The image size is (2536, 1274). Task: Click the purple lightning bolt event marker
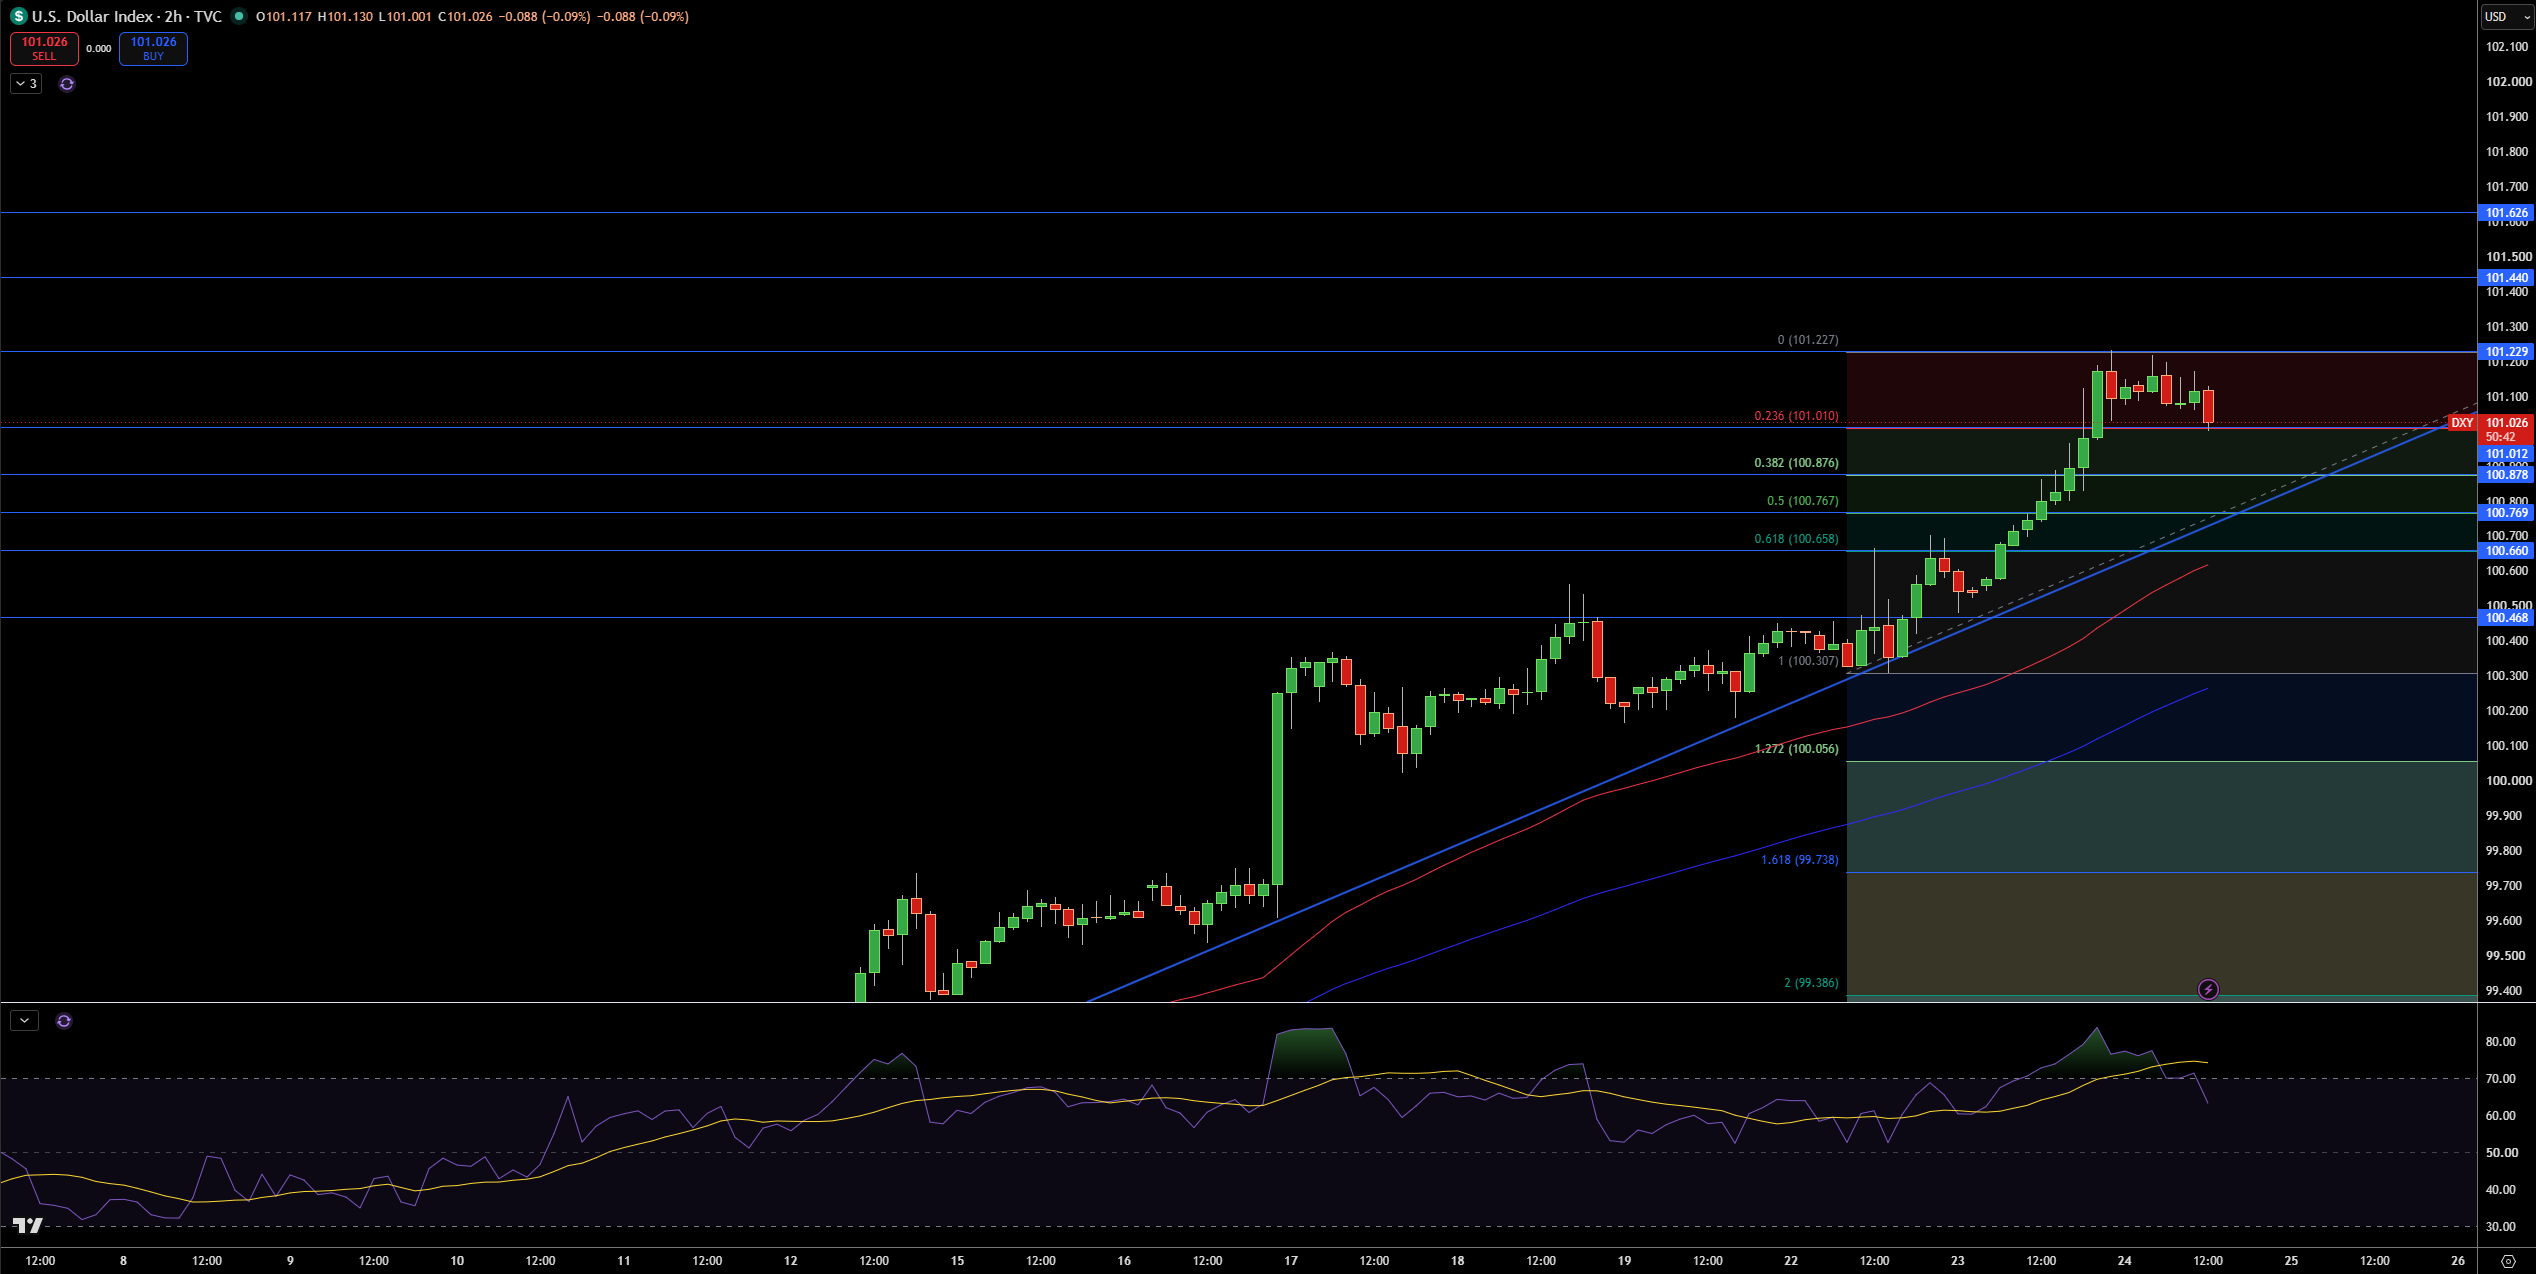point(2208,990)
